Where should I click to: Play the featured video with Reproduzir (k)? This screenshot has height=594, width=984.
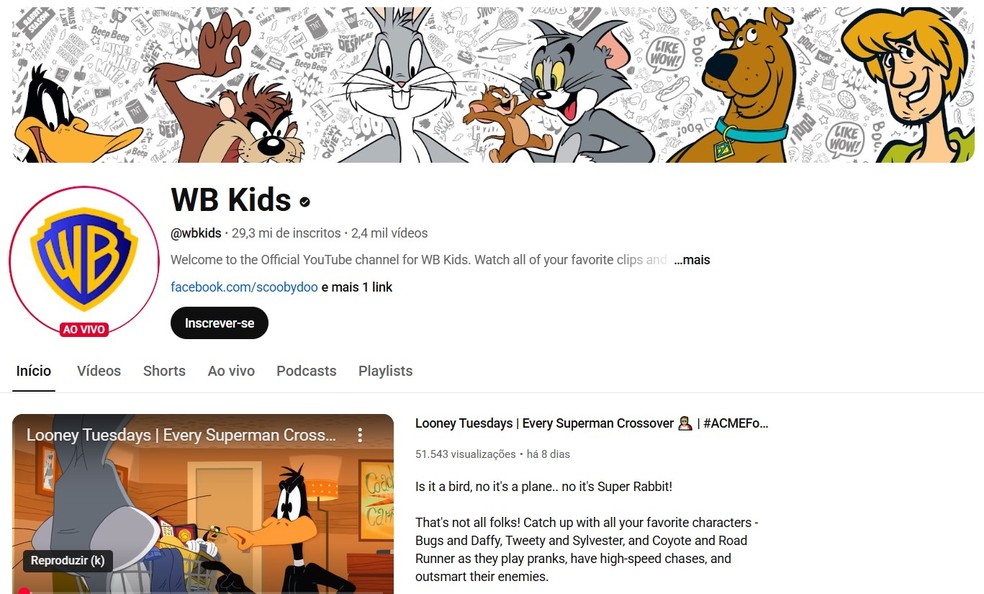pos(68,560)
